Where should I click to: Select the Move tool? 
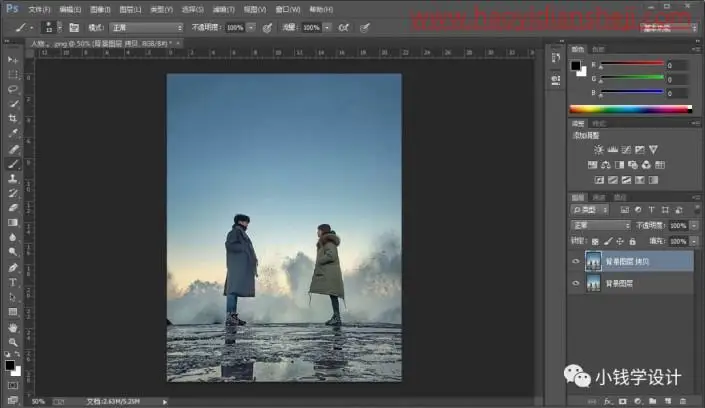(x=13, y=60)
